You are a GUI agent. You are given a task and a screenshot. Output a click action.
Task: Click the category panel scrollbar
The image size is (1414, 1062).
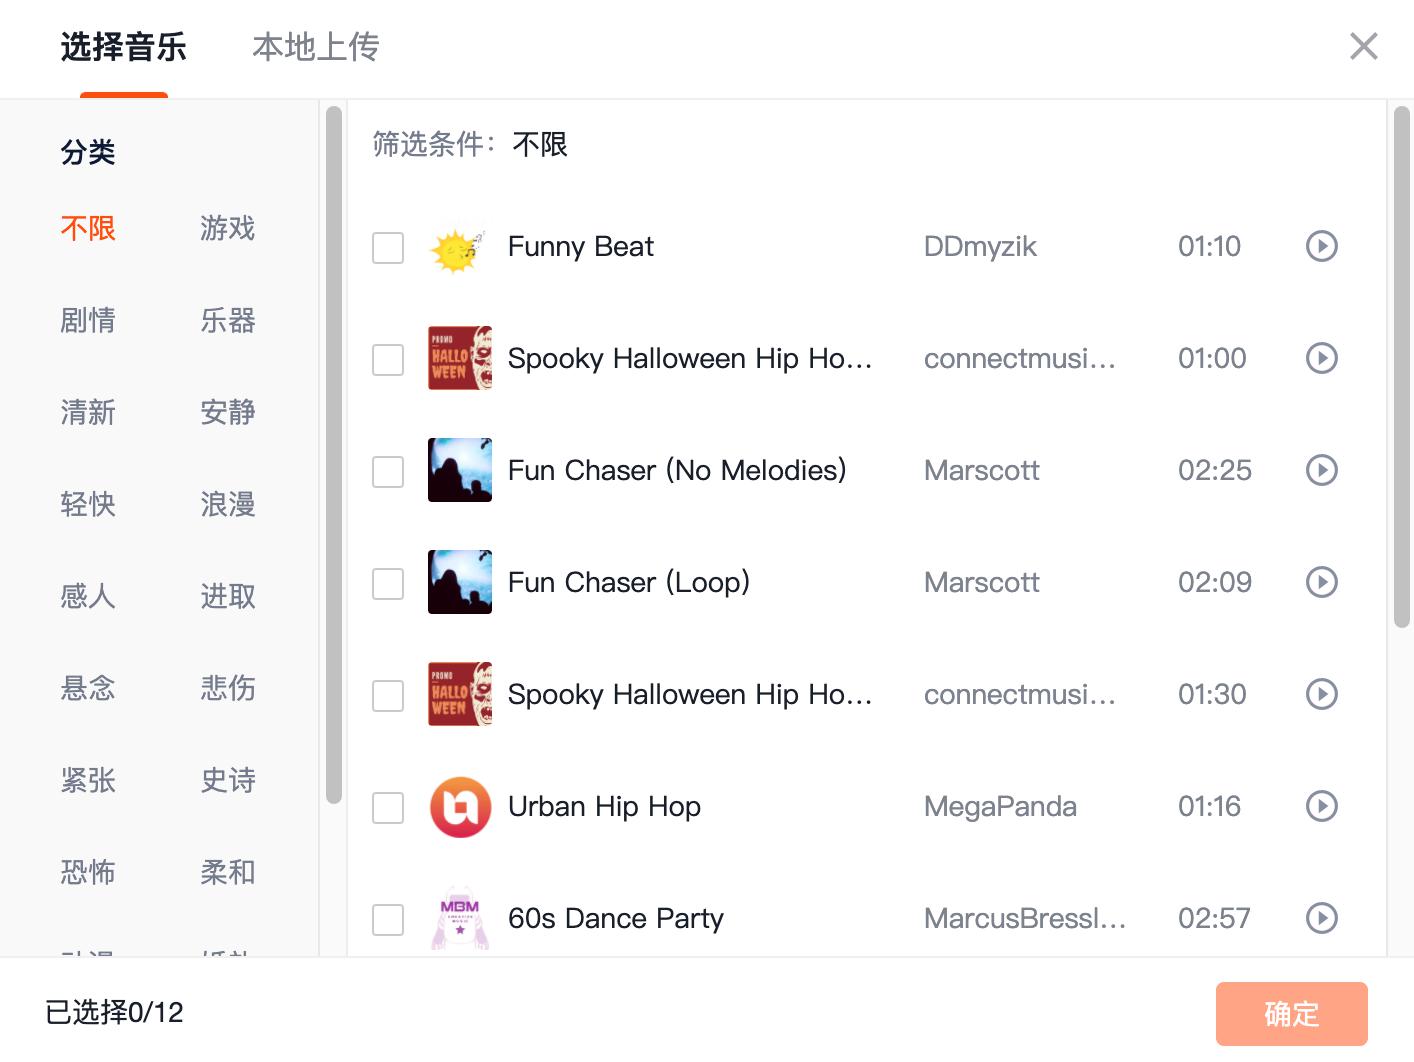click(x=334, y=455)
